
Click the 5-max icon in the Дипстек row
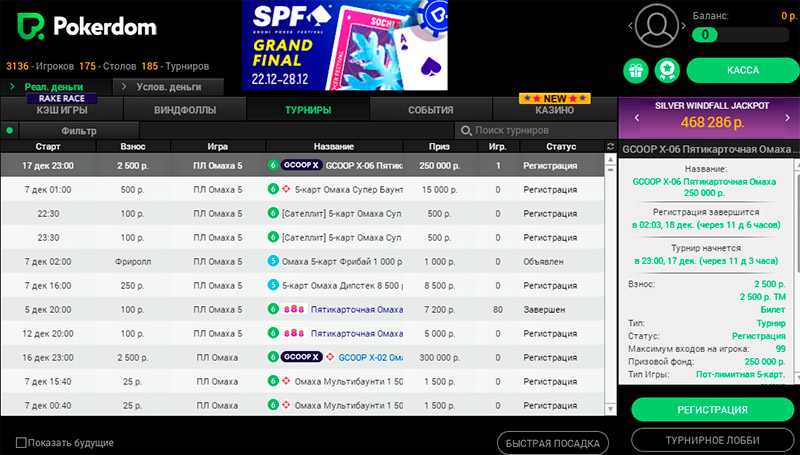pyautogui.click(x=273, y=285)
